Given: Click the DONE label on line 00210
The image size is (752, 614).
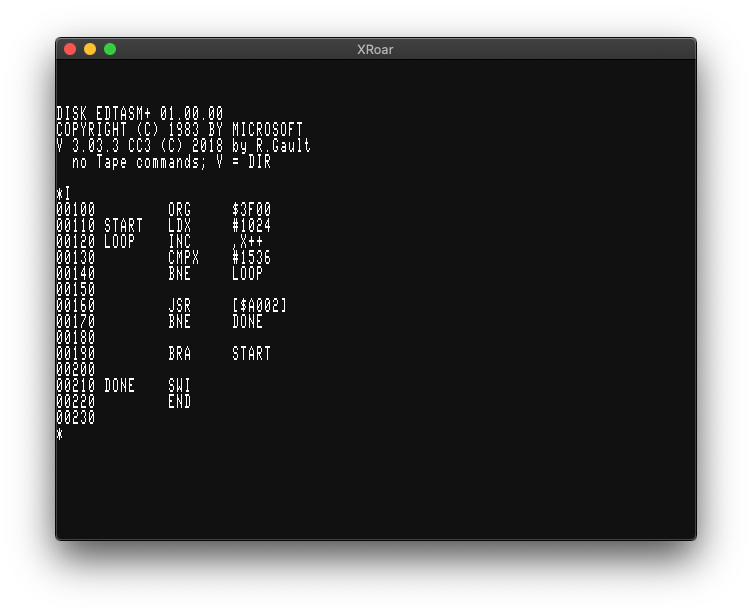Looking at the screenshot, I should point(119,385).
